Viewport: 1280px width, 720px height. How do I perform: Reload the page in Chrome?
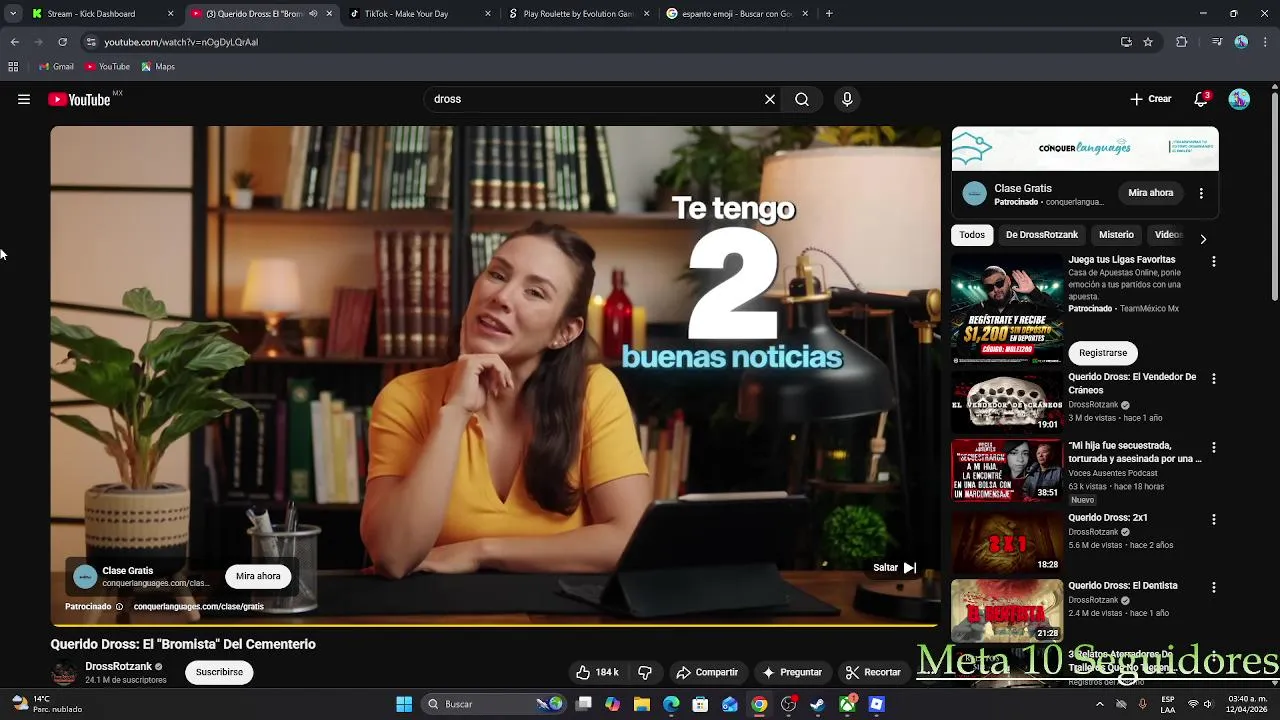62,42
